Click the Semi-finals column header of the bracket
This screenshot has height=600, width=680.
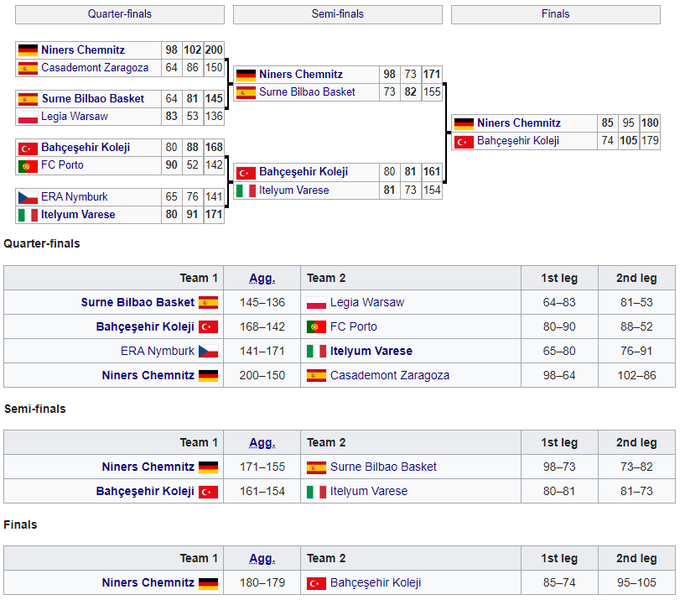tap(337, 14)
